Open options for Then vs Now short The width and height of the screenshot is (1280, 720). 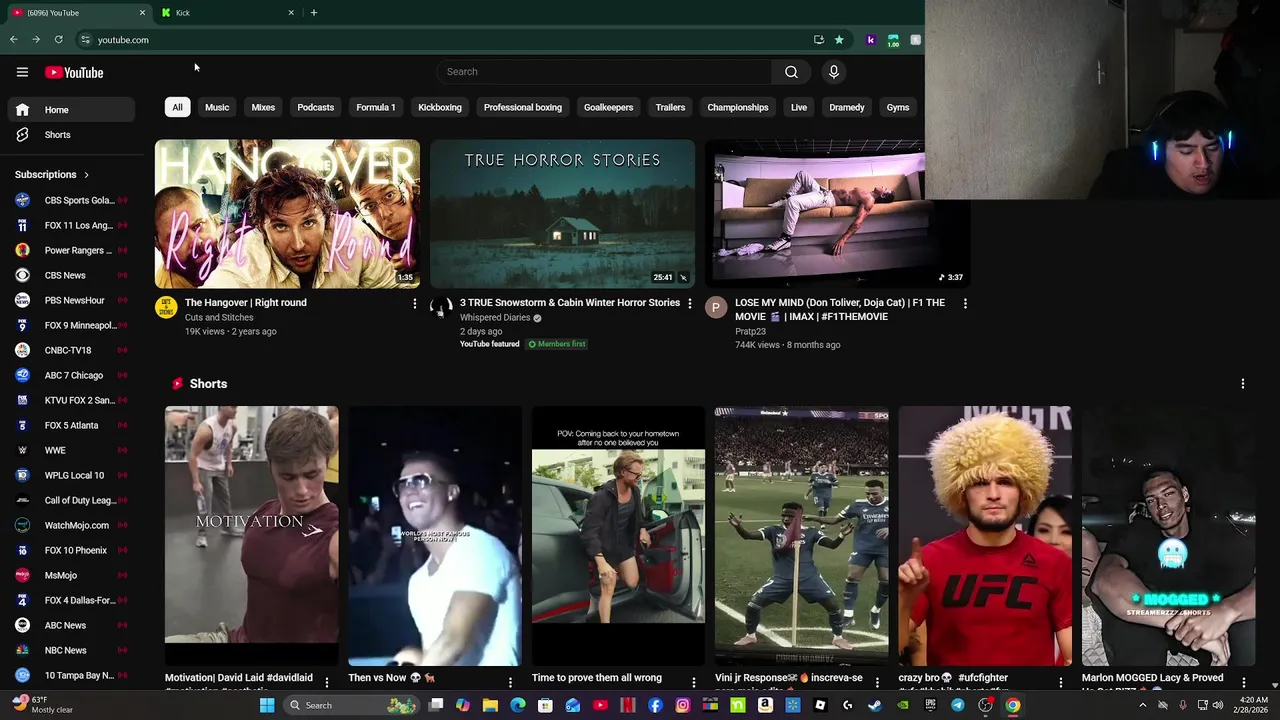pyautogui.click(x=510, y=682)
